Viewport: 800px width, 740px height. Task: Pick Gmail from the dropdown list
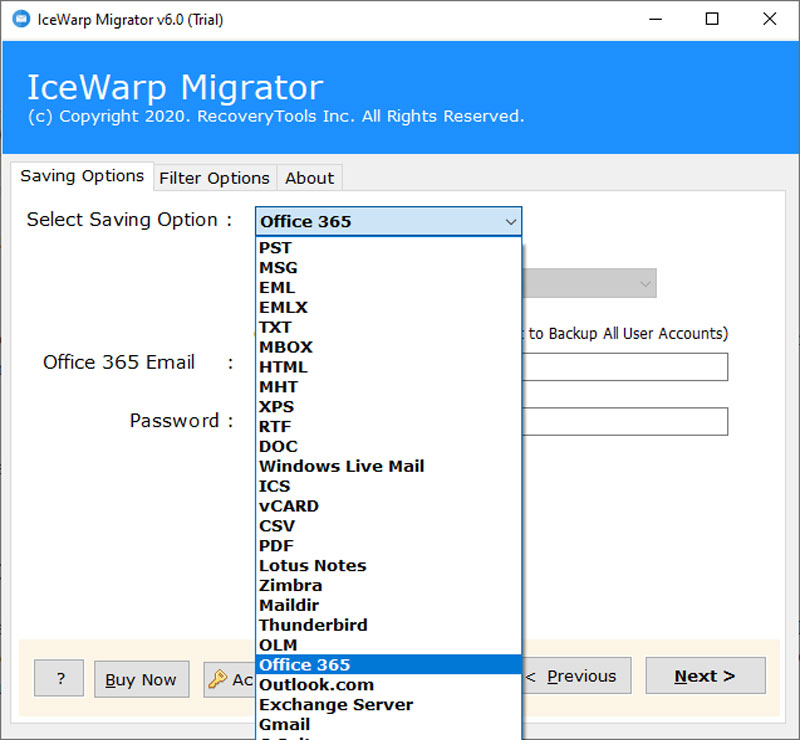pos(388,725)
